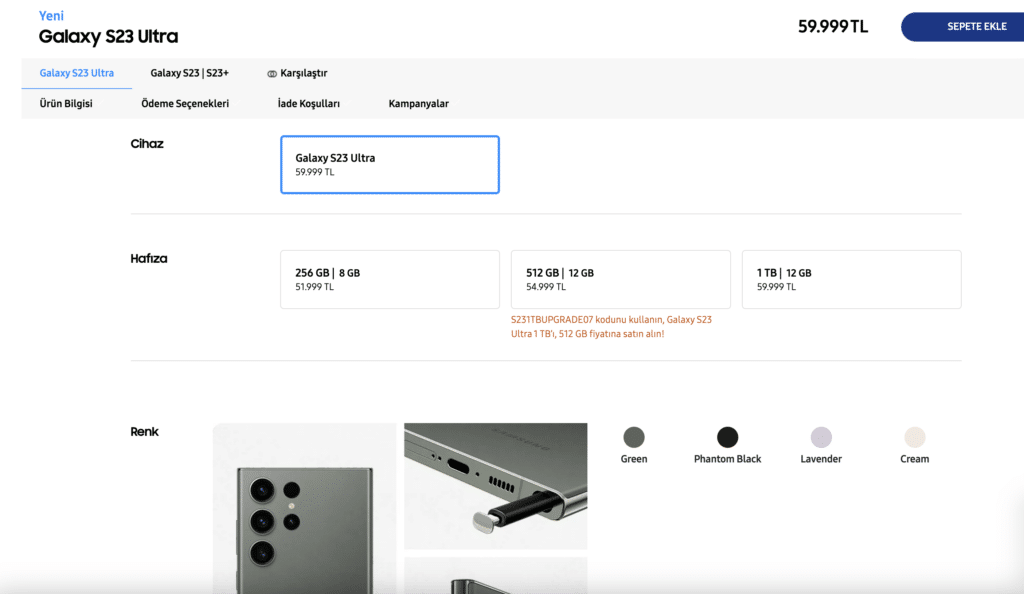1024x594 pixels.
Task: Open the Galaxy S23 Ultra tab
Action: coord(76,73)
